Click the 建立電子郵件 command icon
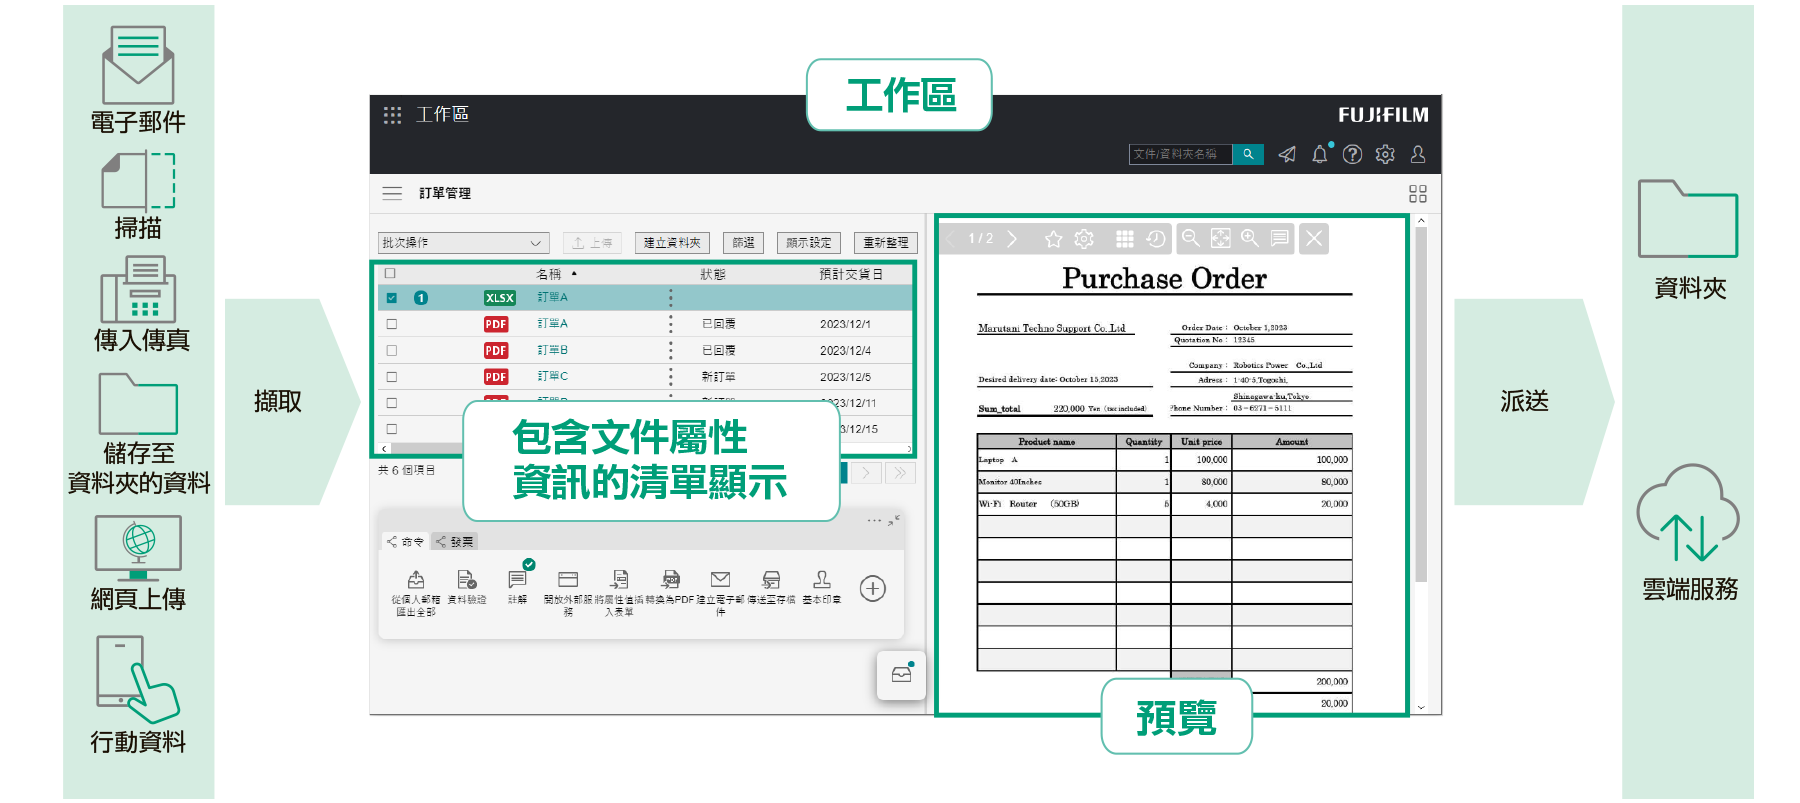Viewport: 1800px width, 803px height. (720, 580)
